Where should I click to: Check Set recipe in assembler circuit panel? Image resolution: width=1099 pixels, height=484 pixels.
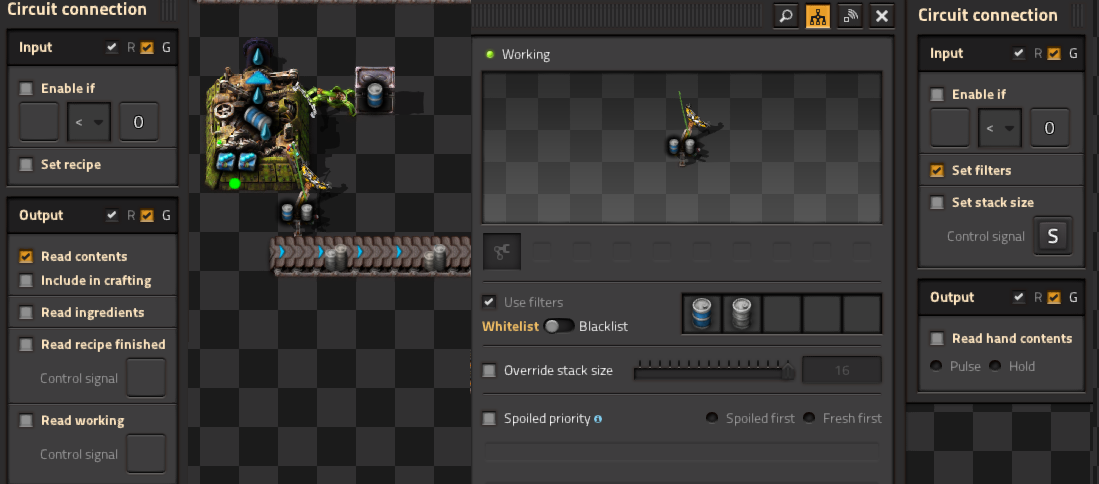click(x=26, y=165)
